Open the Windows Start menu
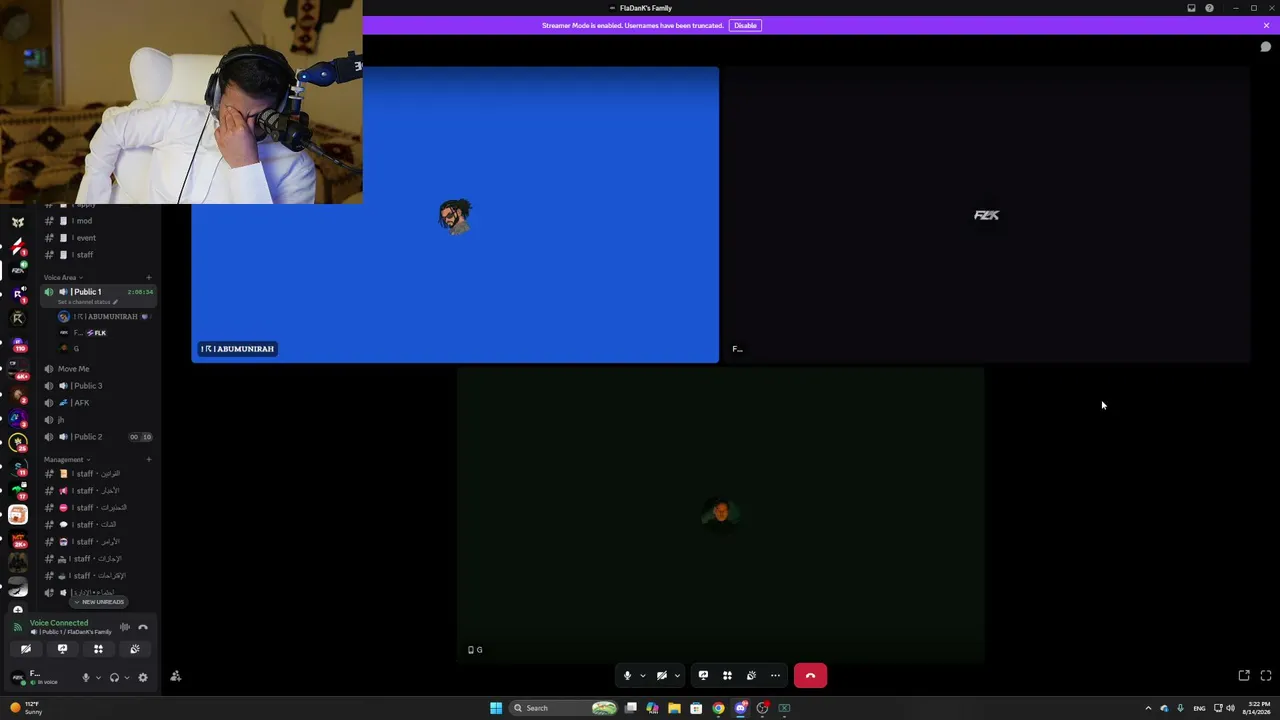The width and height of the screenshot is (1280, 720). click(x=496, y=708)
